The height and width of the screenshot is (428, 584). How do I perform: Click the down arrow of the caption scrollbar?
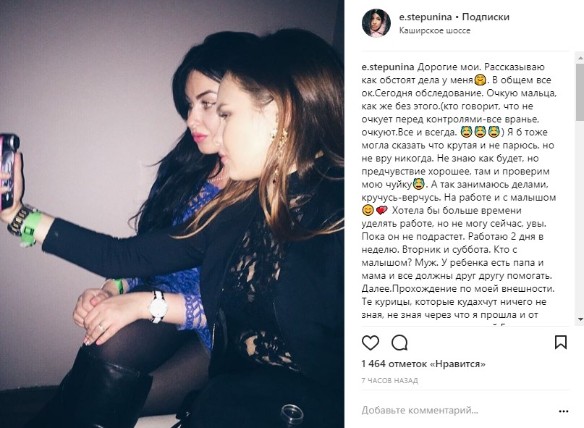[580, 319]
